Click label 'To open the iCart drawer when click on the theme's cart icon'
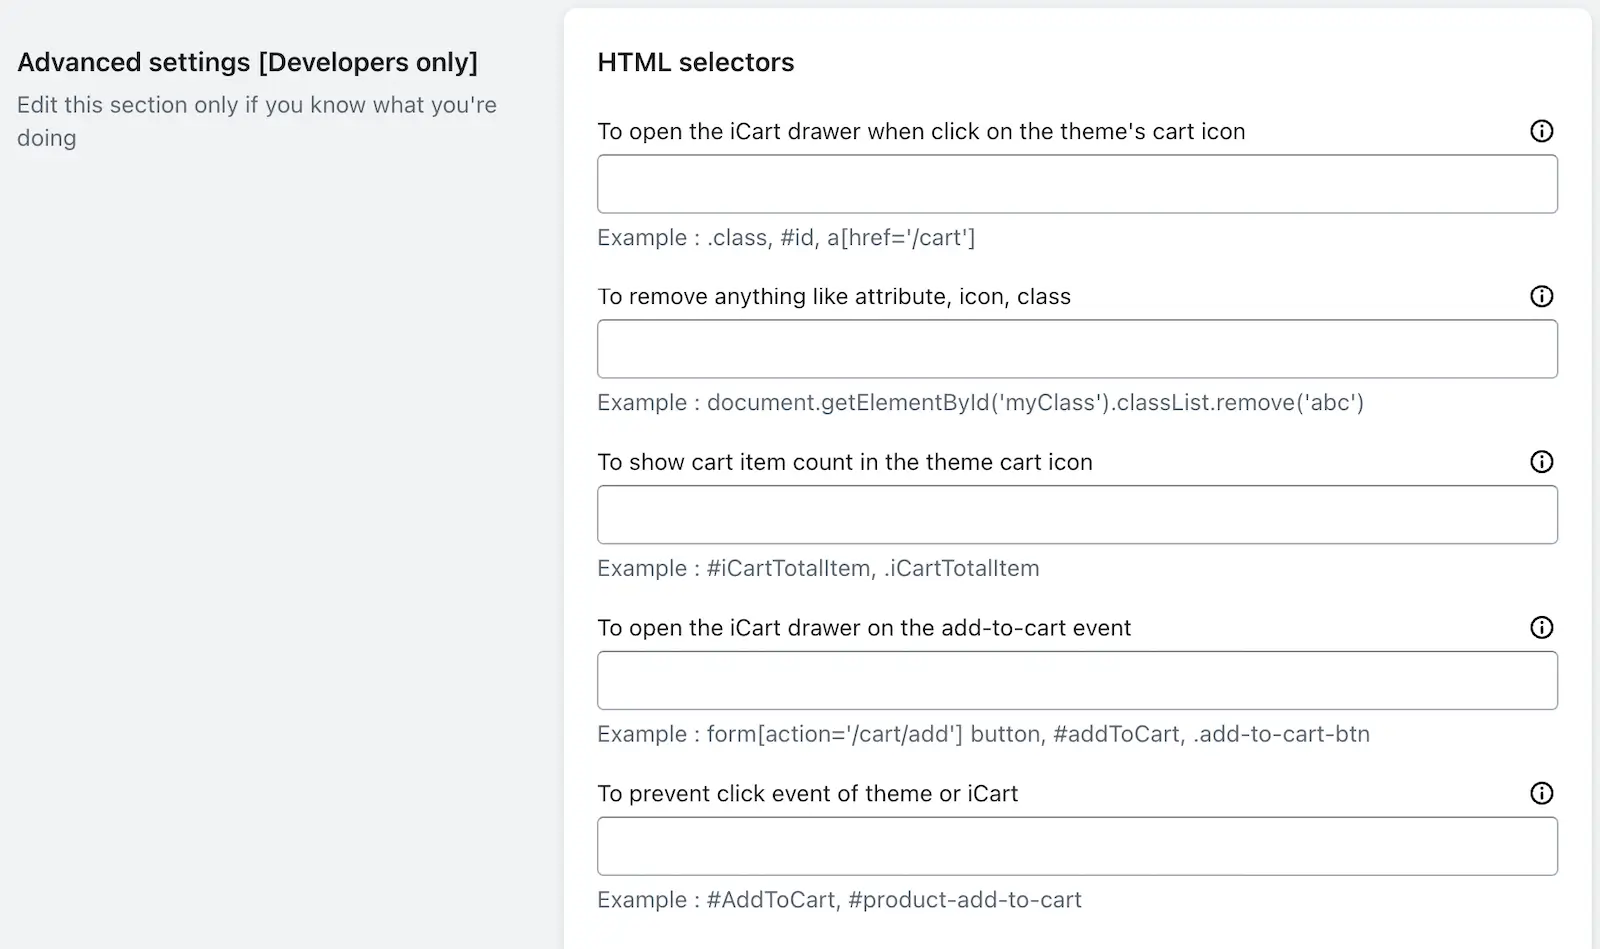 tap(921, 132)
